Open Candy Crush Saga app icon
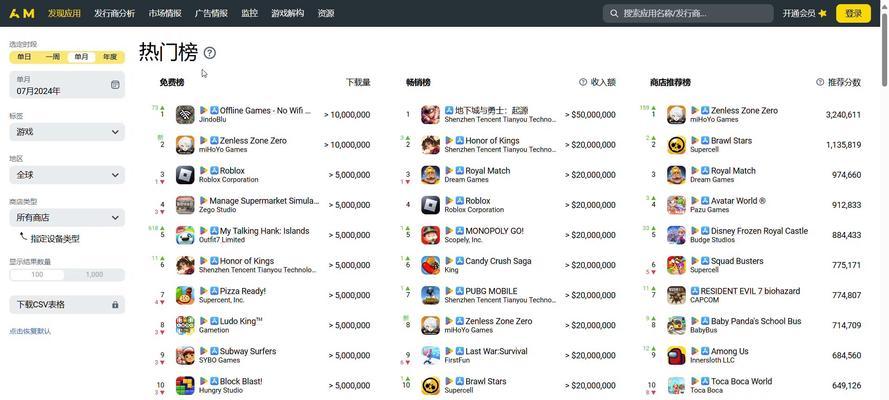 pyautogui.click(x=430, y=265)
